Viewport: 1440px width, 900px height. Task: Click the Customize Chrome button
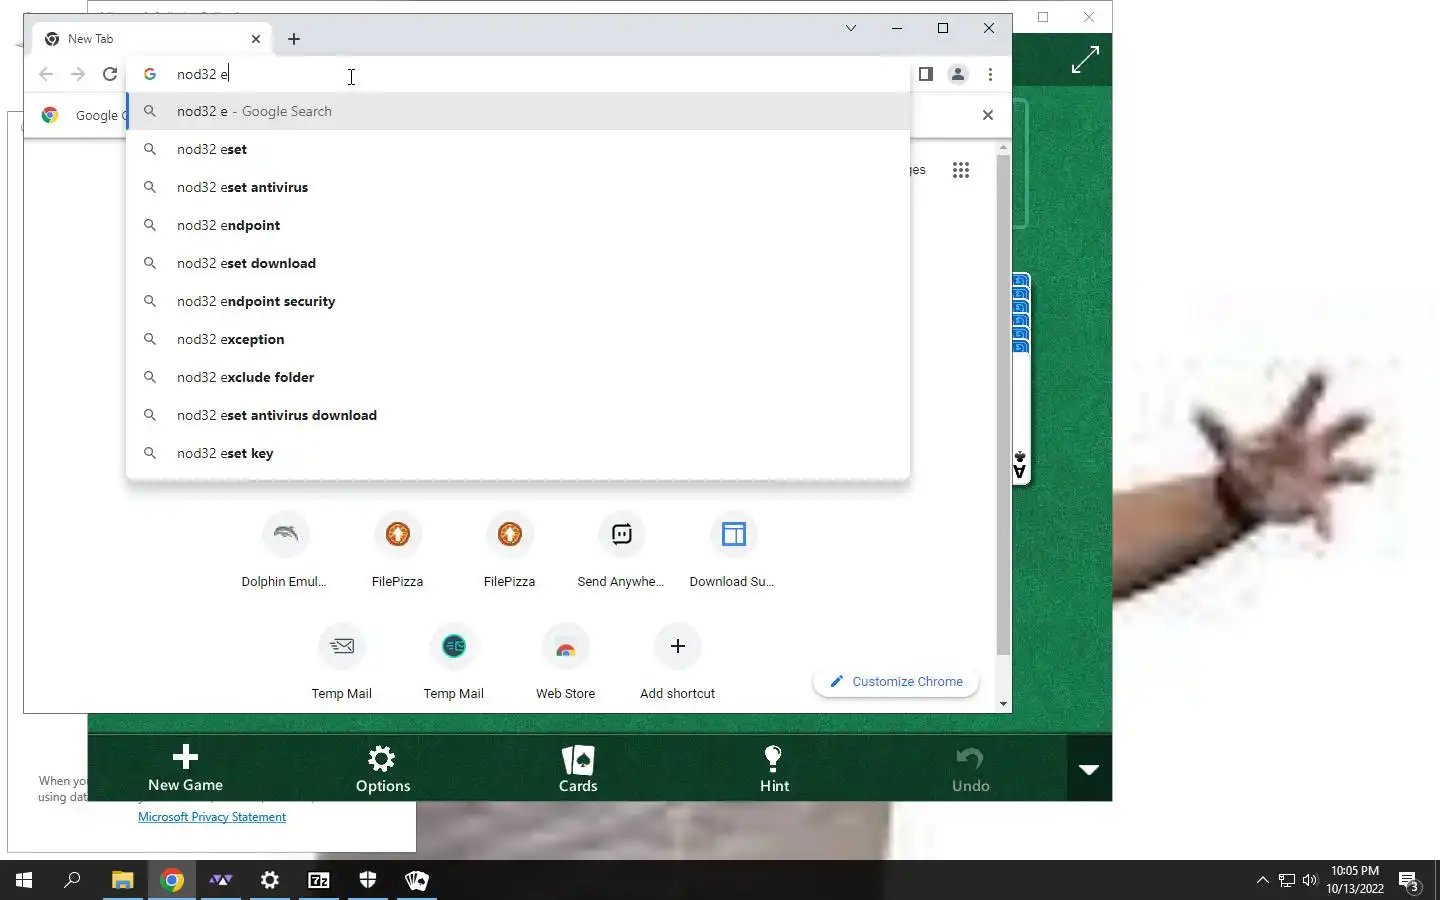[x=896, y=682]
